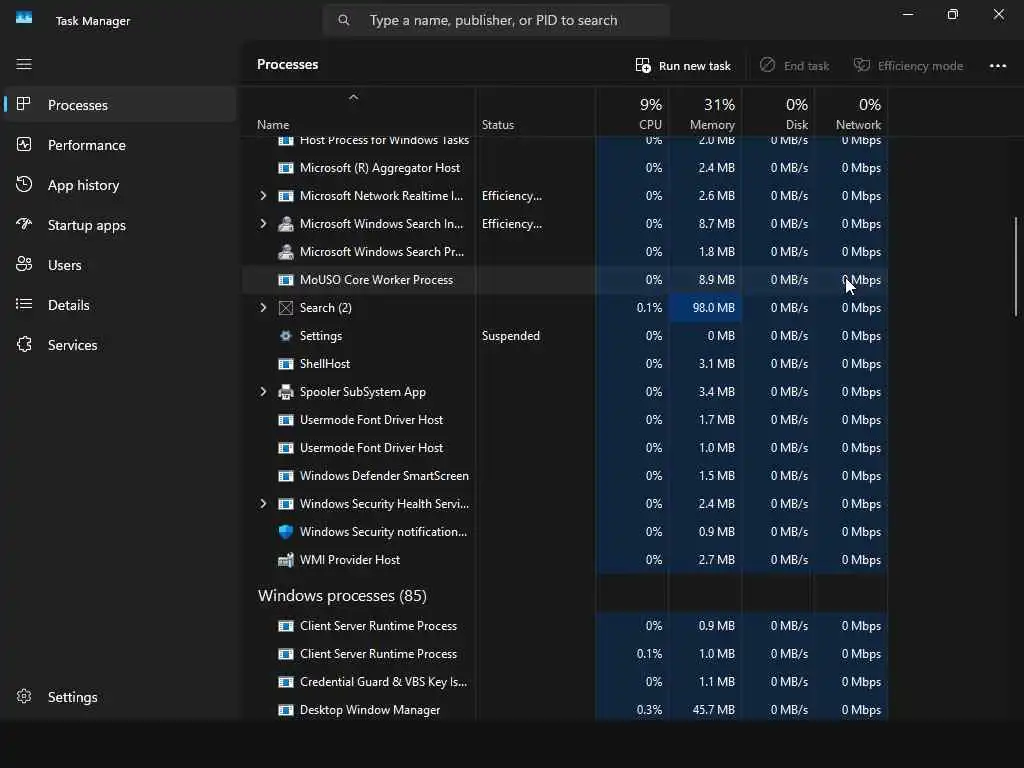Switch to the Processes tab

(x=120, y=104)
